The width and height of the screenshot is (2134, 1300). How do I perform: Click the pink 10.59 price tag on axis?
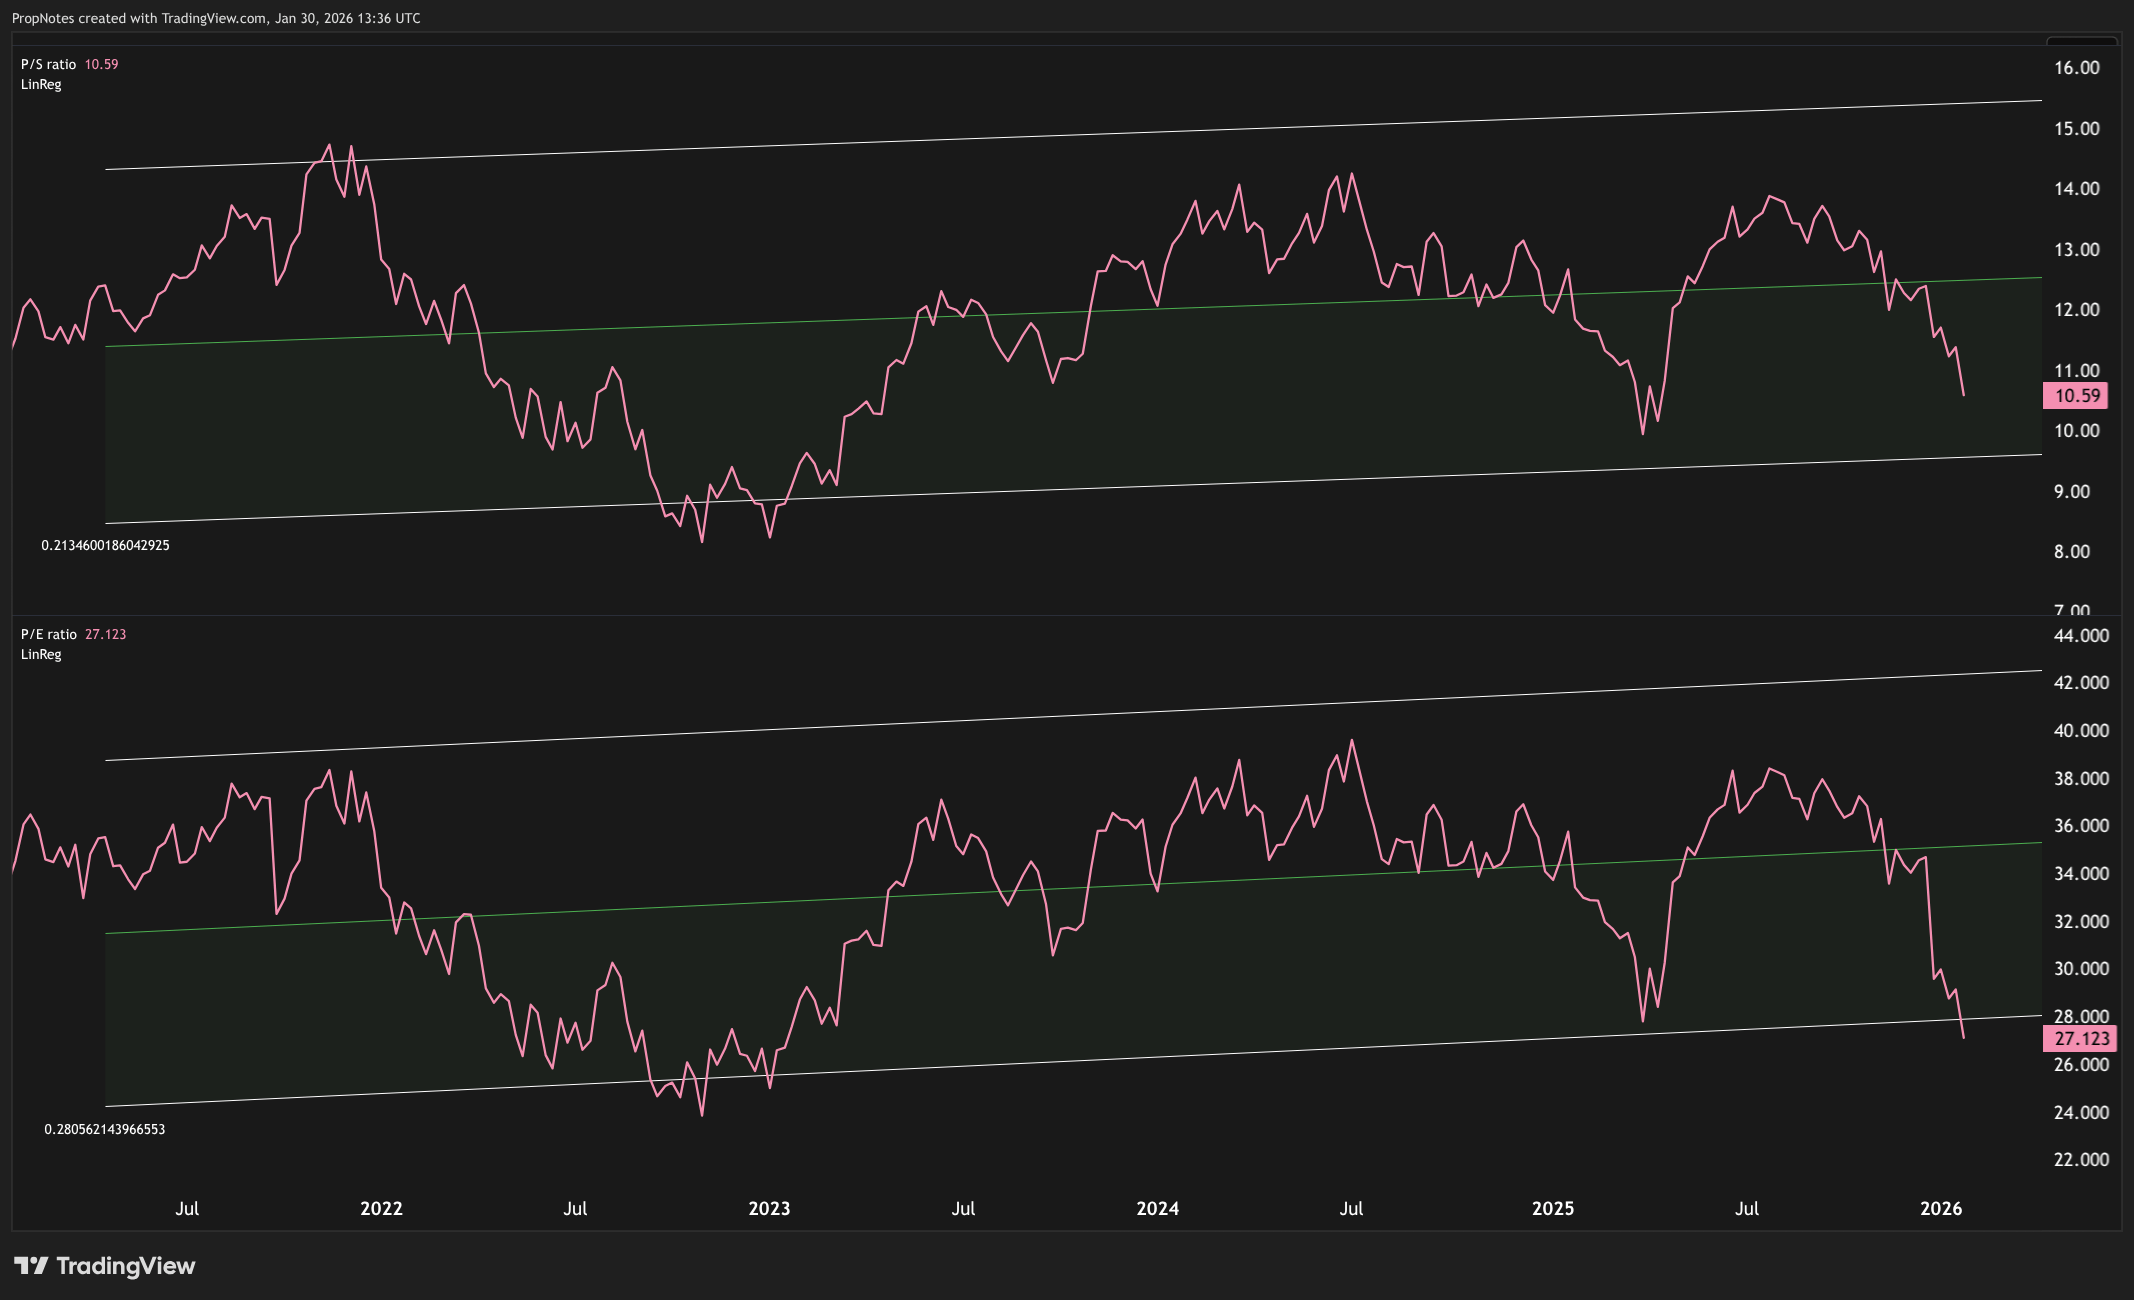point(2076,396)
